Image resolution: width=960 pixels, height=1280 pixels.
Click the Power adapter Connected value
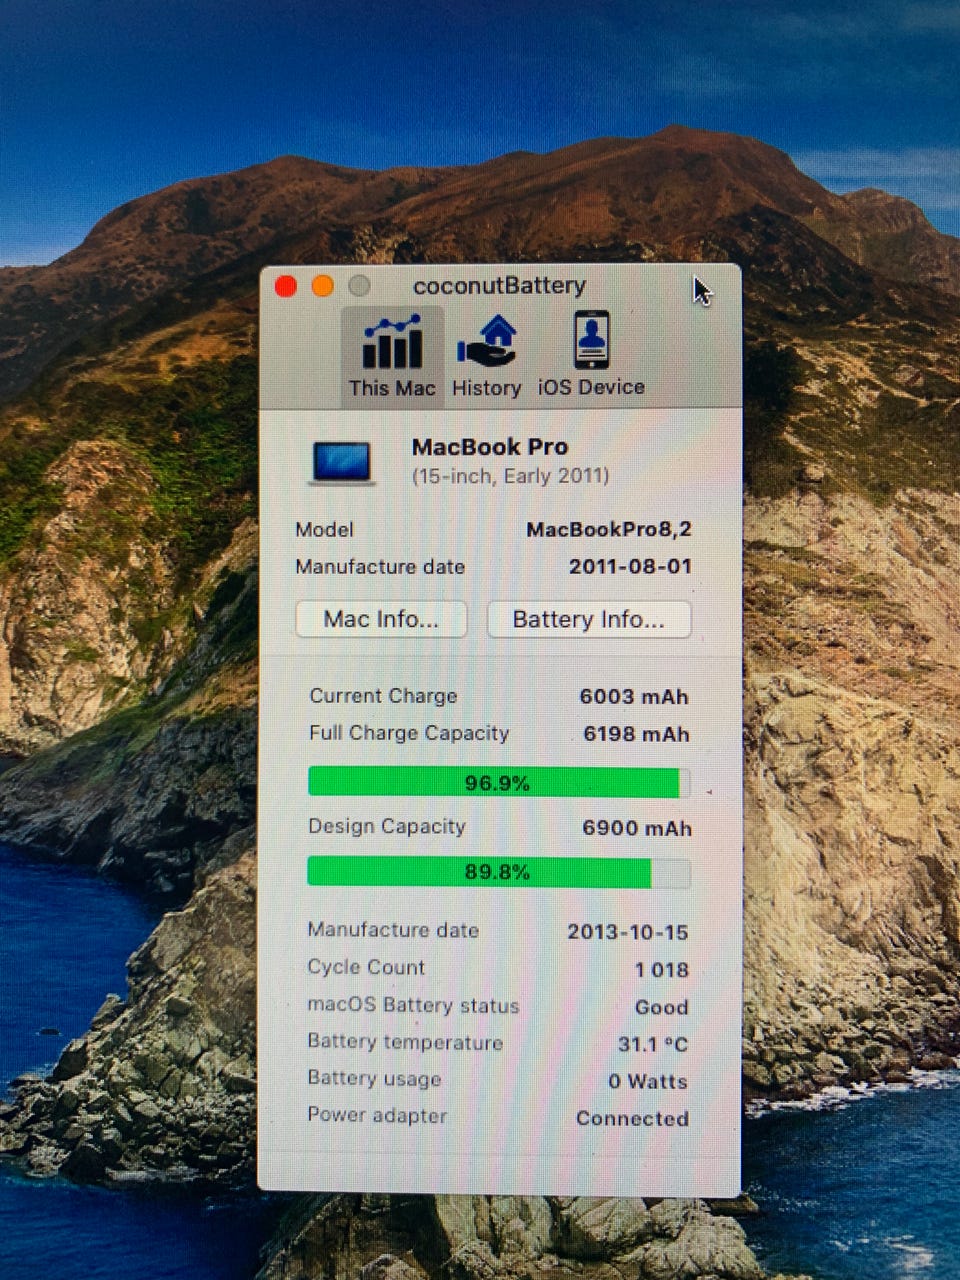click(632, 1118)
